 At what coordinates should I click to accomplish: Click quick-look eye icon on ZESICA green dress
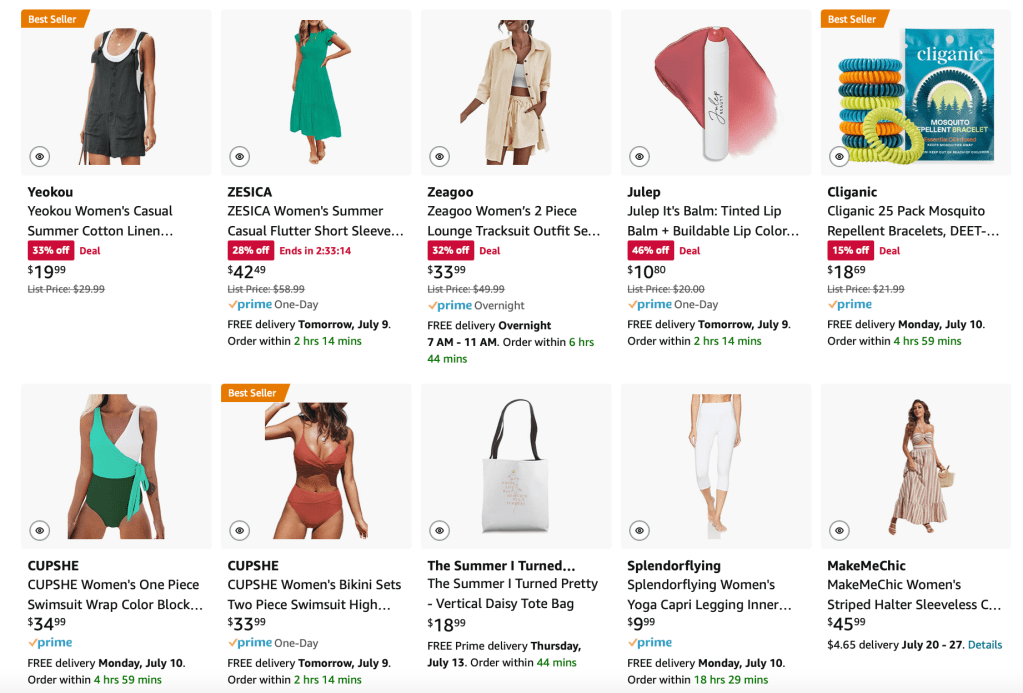pos(239,157)
